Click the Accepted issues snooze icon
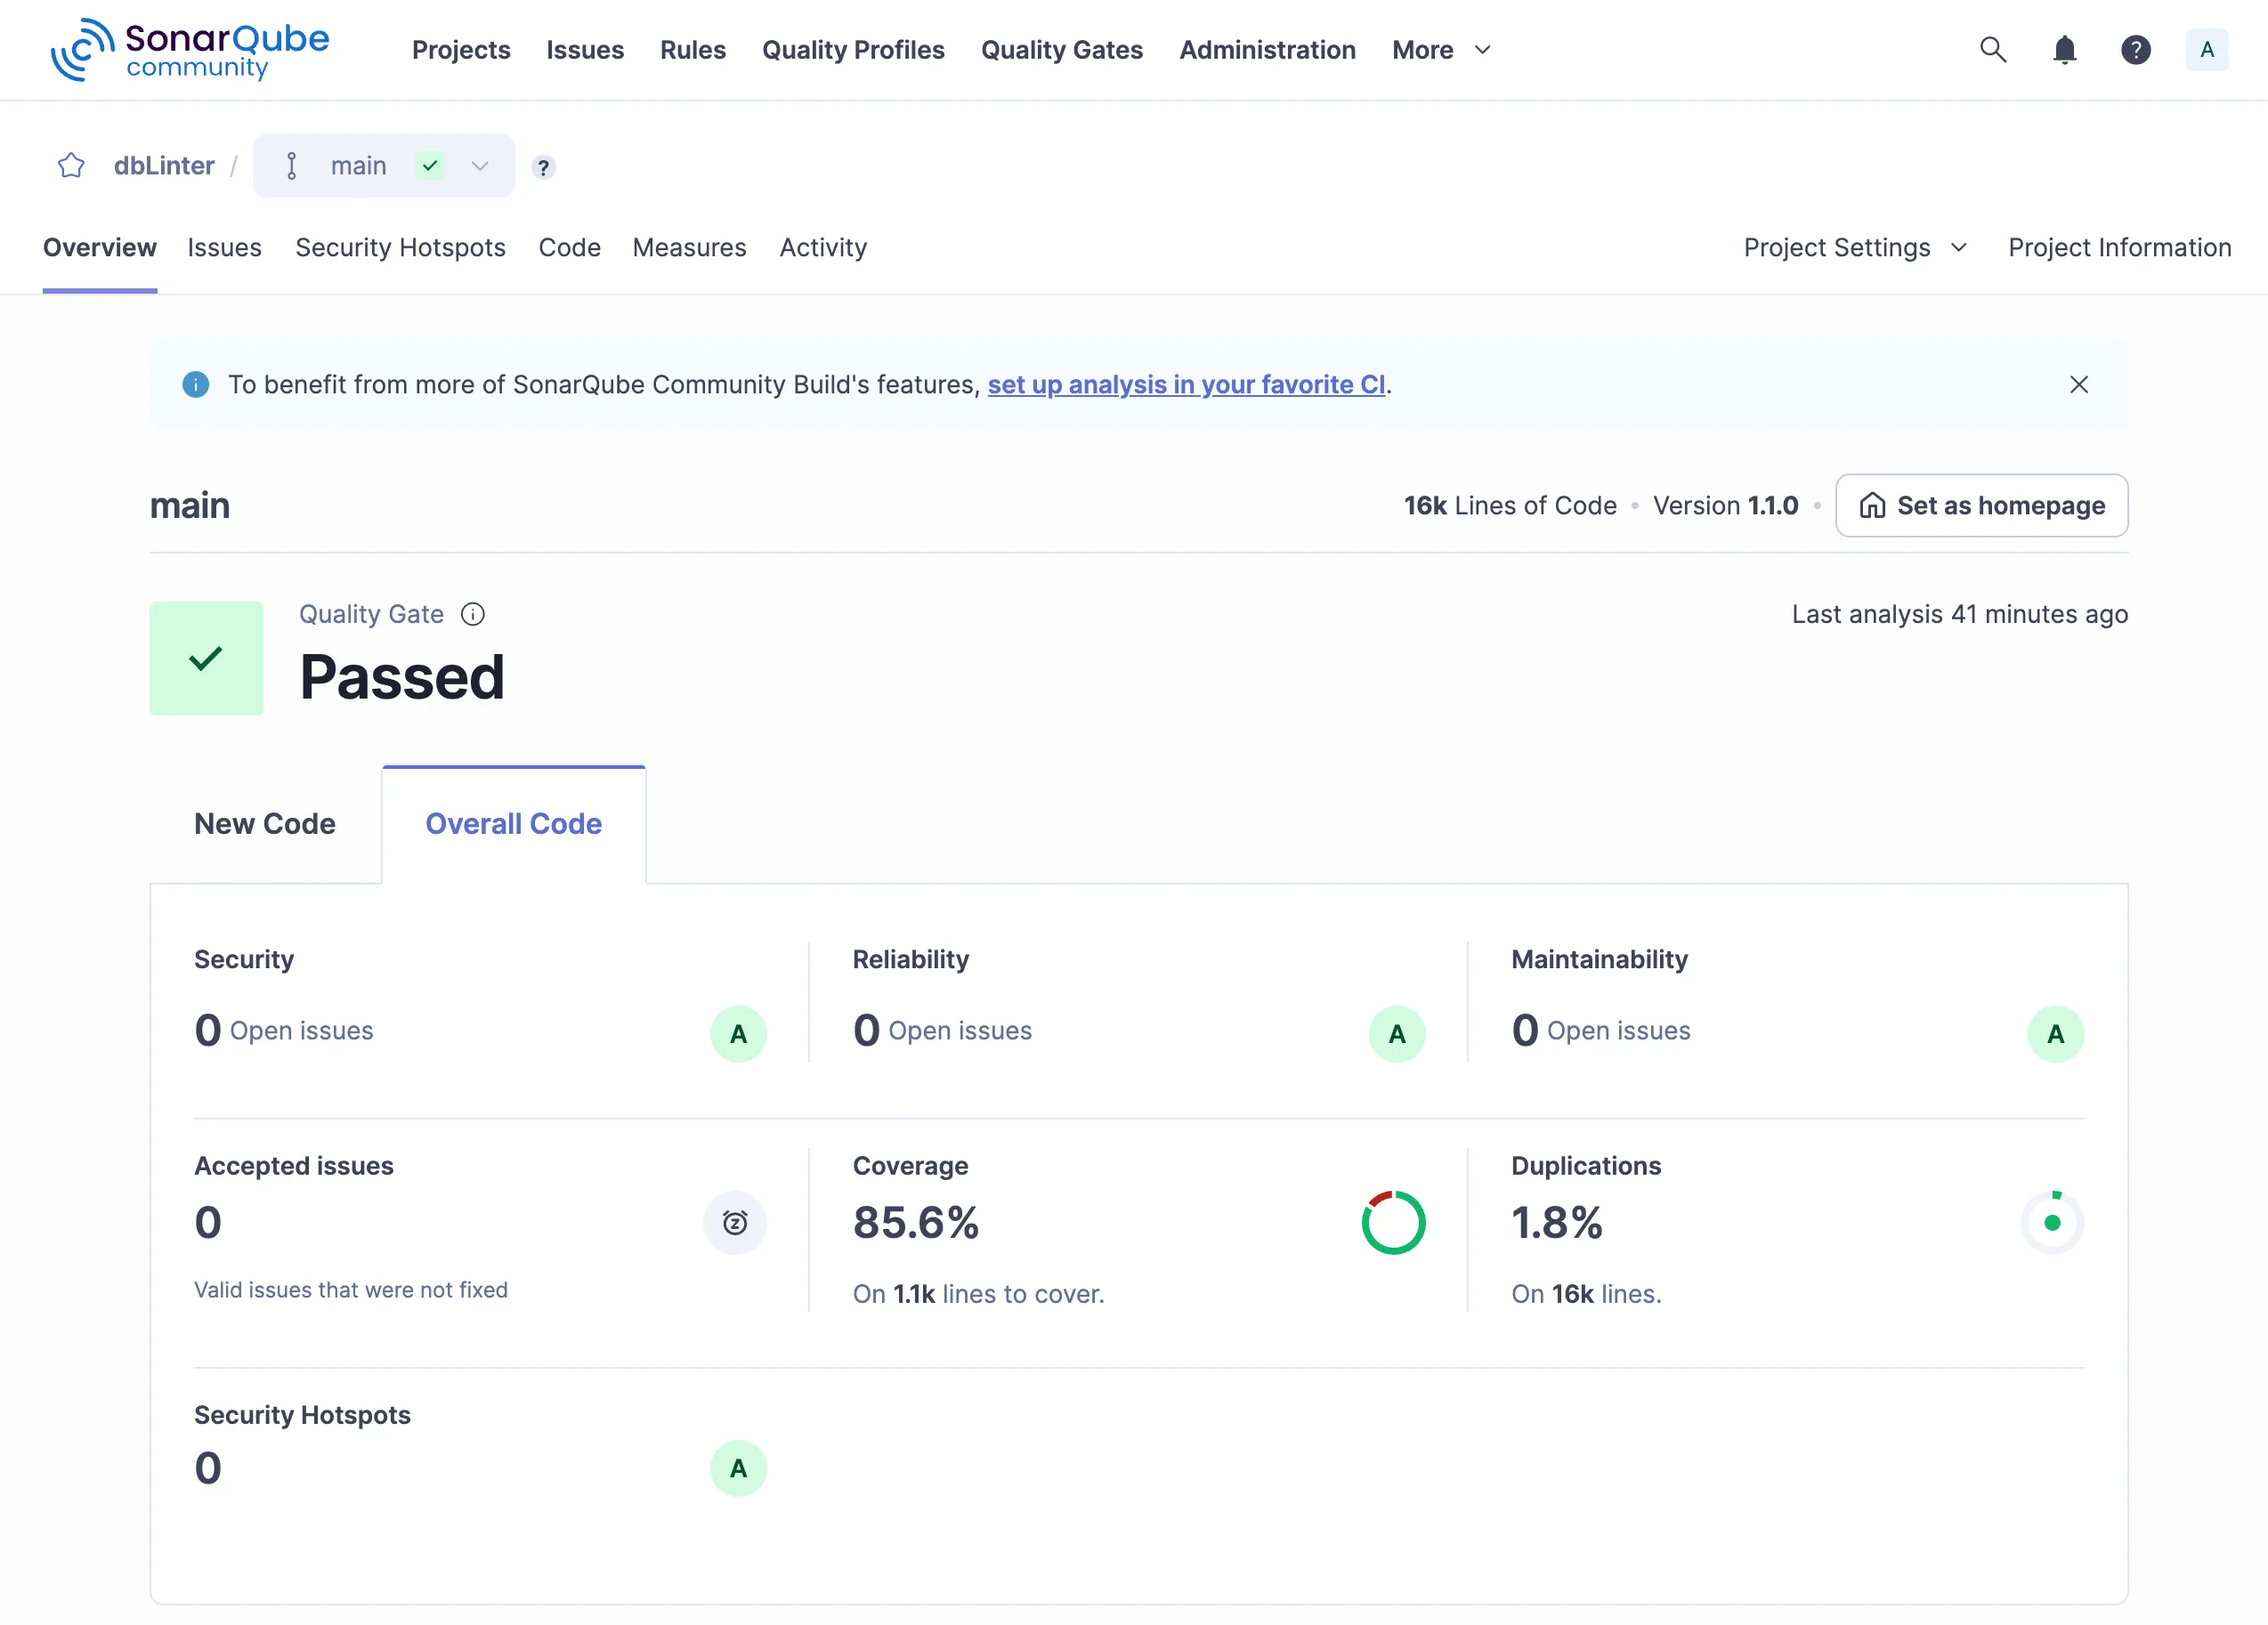 point(735,1222)
